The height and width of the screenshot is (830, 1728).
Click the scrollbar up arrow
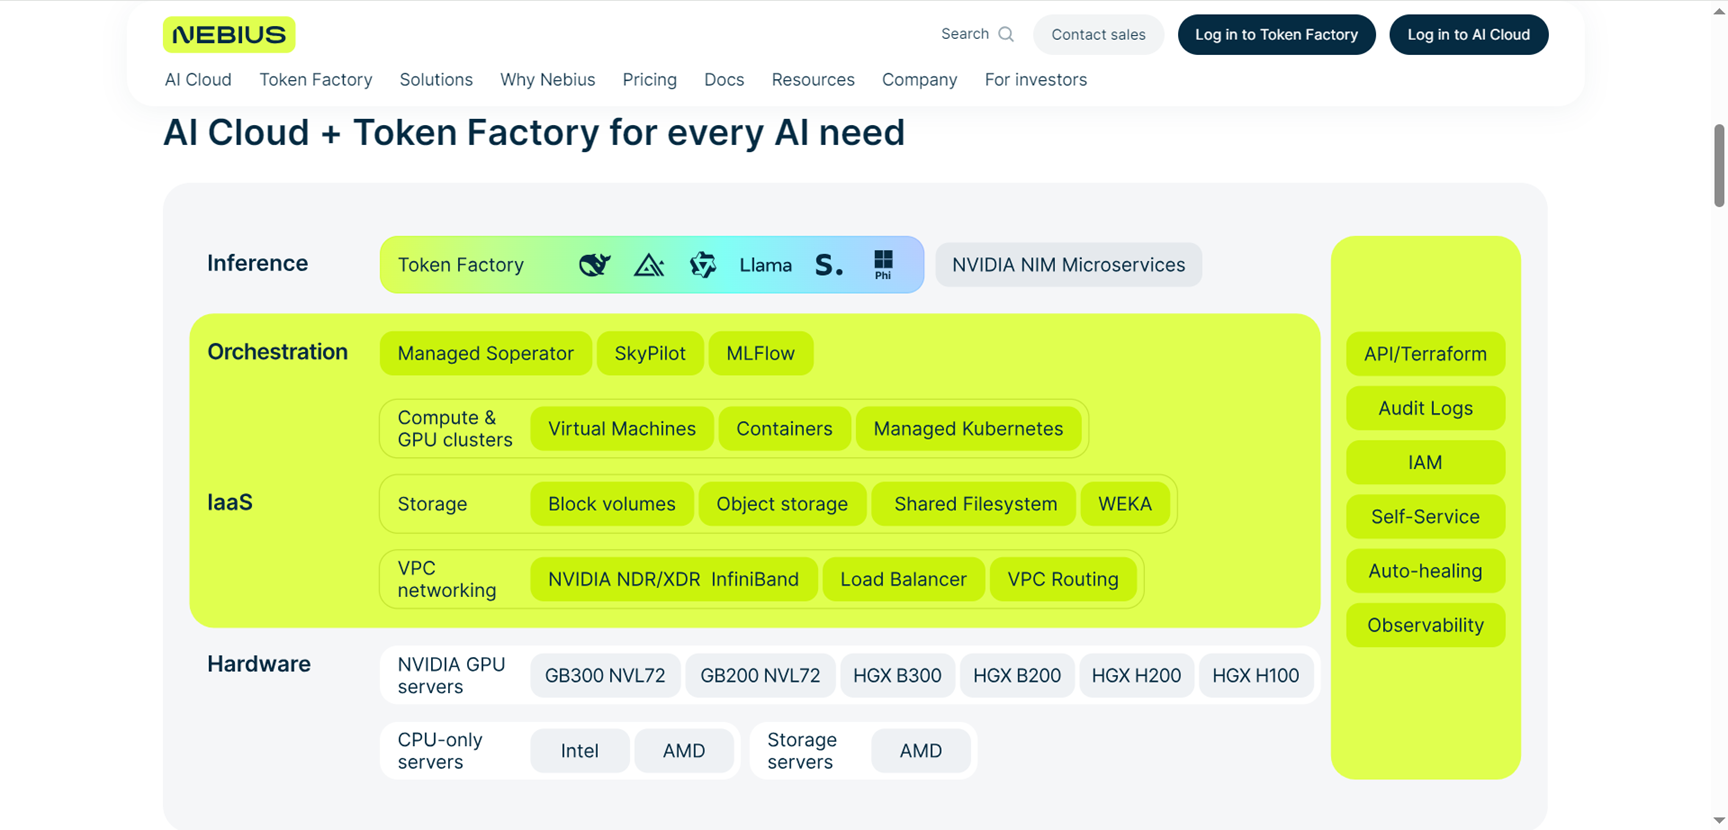click(1719, 10)
